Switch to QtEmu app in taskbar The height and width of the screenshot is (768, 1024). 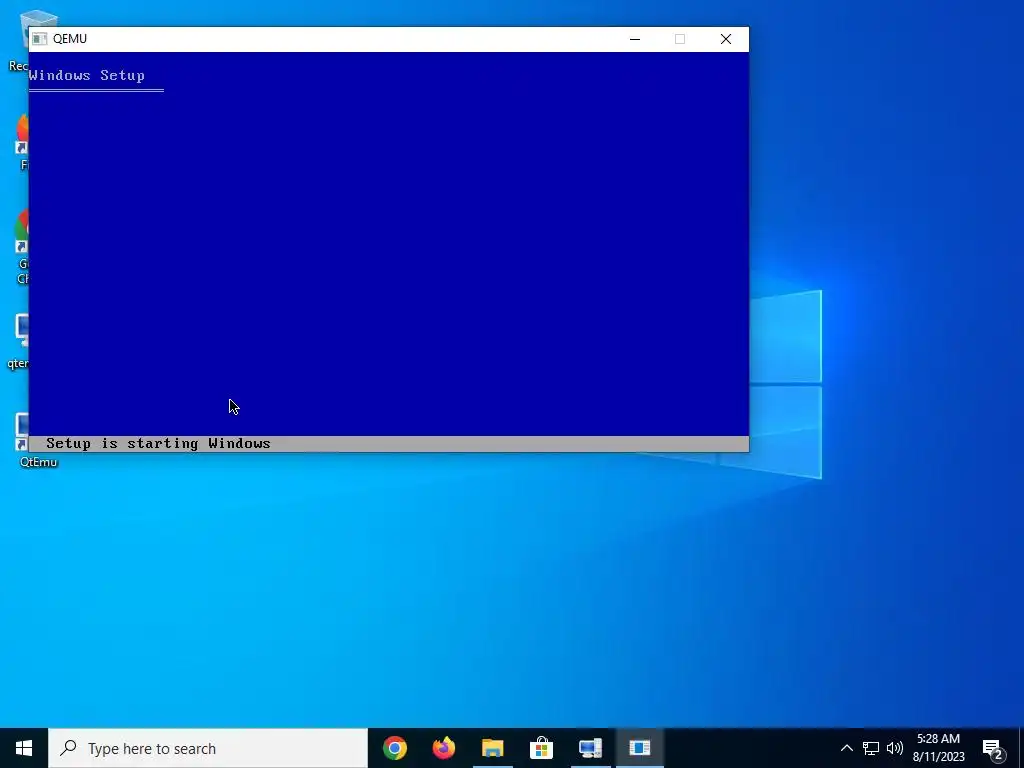[590, 748]
